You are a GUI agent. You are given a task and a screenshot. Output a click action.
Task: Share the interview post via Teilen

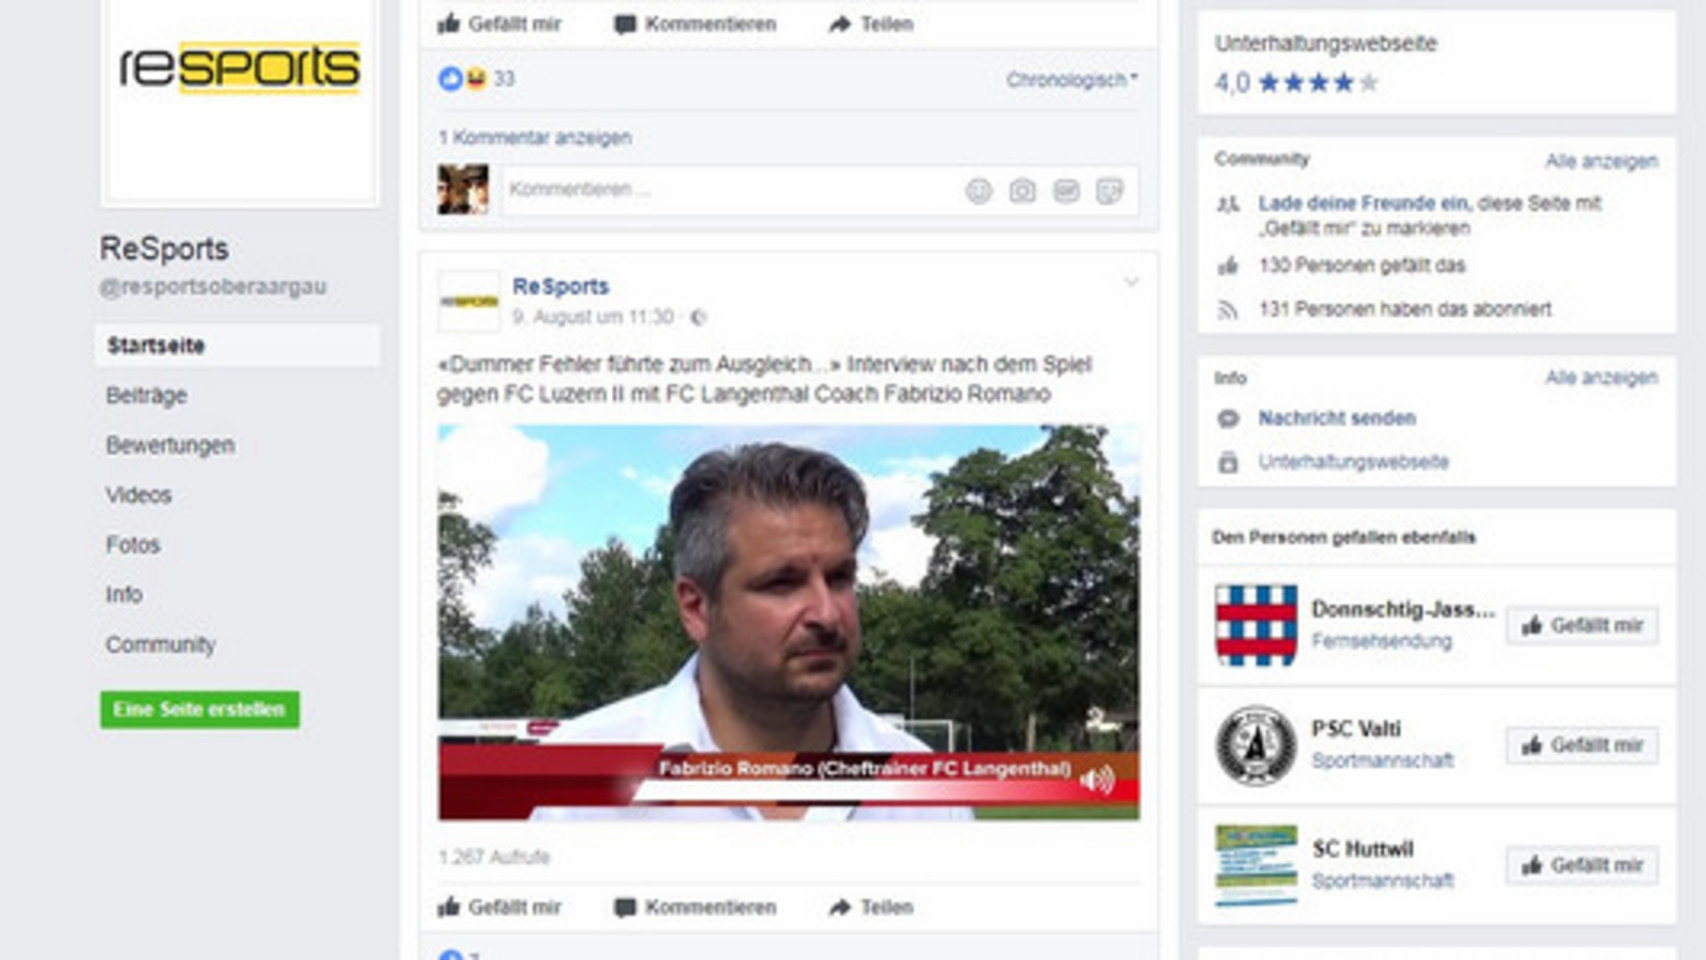pos(871,907)
